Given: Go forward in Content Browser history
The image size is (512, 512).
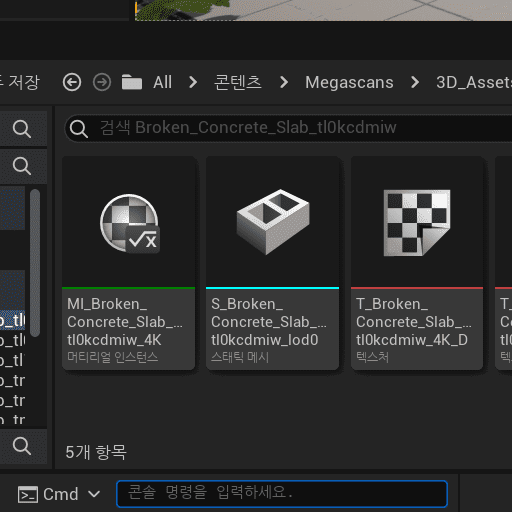Looking at the screenshot, I should pyautogui.click(x=102, y=82).
